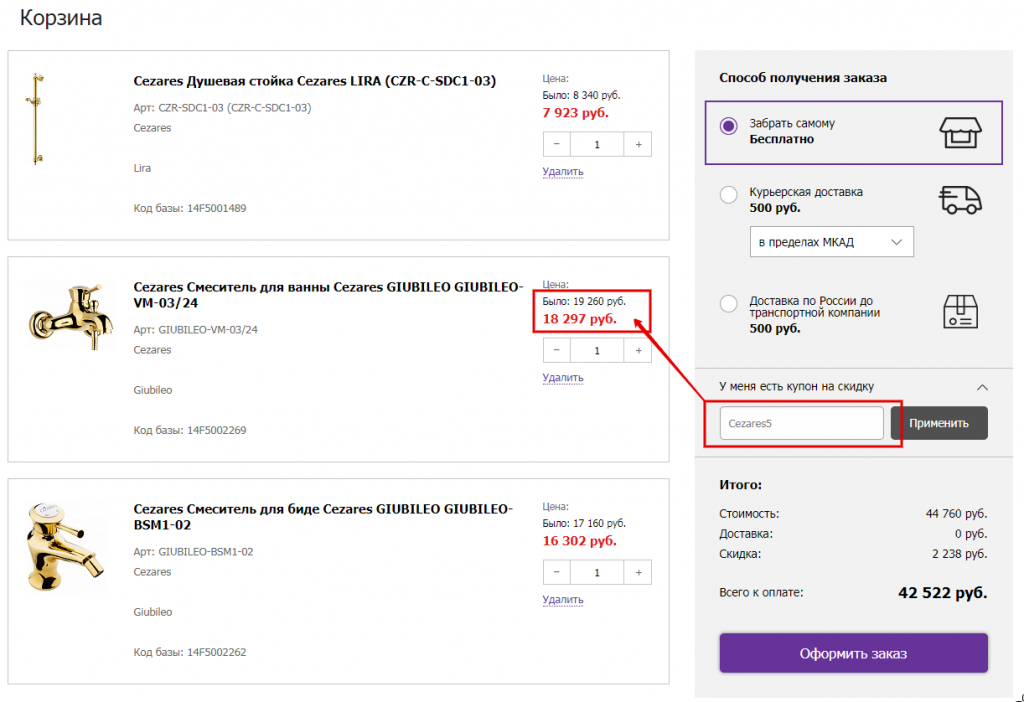Screen dimensions: 1024x702
Task: Increase quantity of GIUBILEO-BSM1-02 bidet mixer
Action: [638, 573]
